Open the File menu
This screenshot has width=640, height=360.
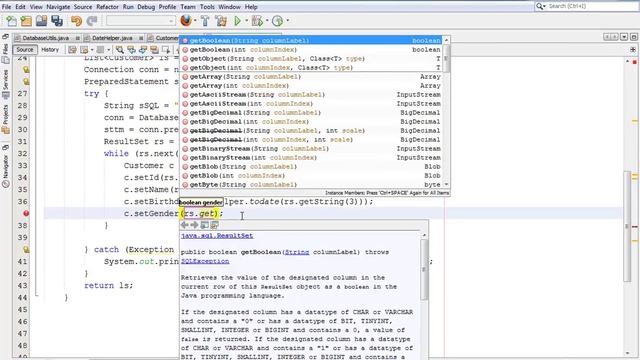7,7
